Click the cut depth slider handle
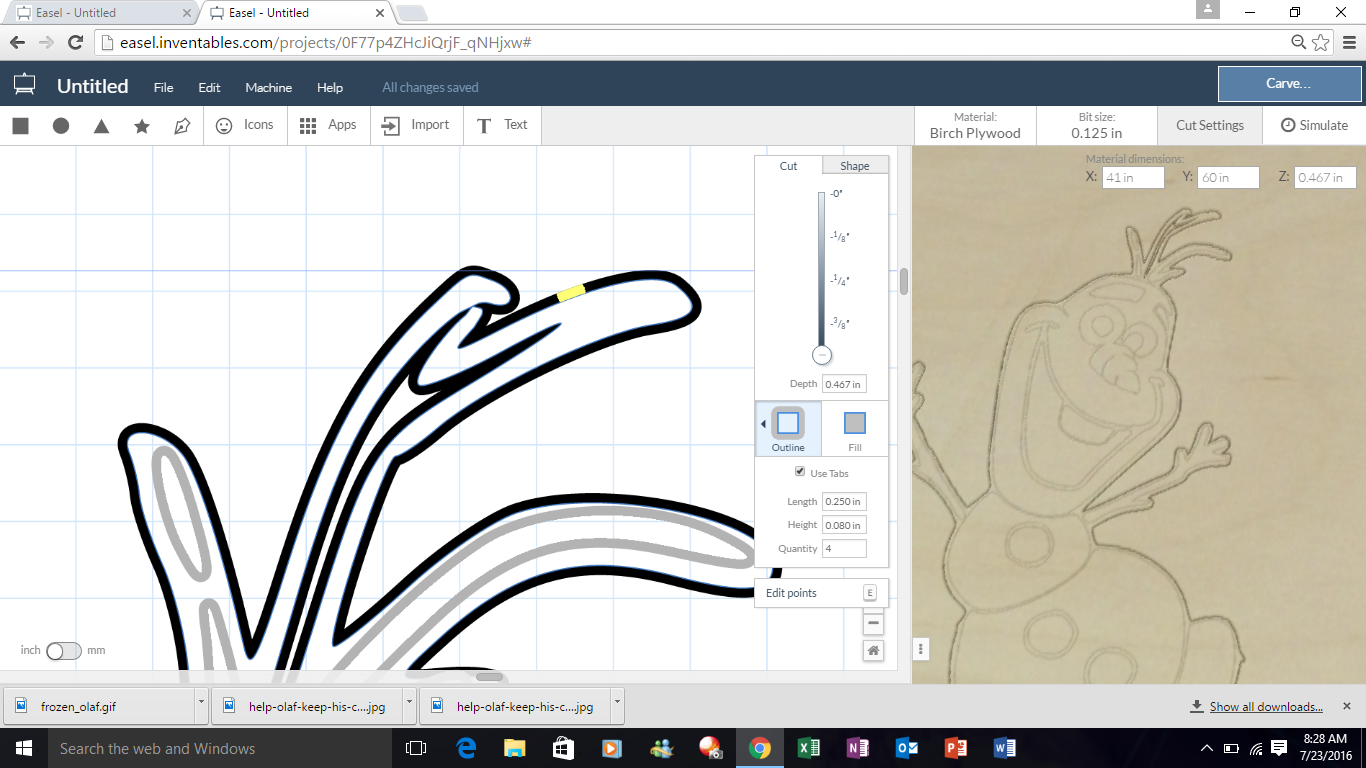Viewport: 1366px width, 768px height. coord(822,355)
